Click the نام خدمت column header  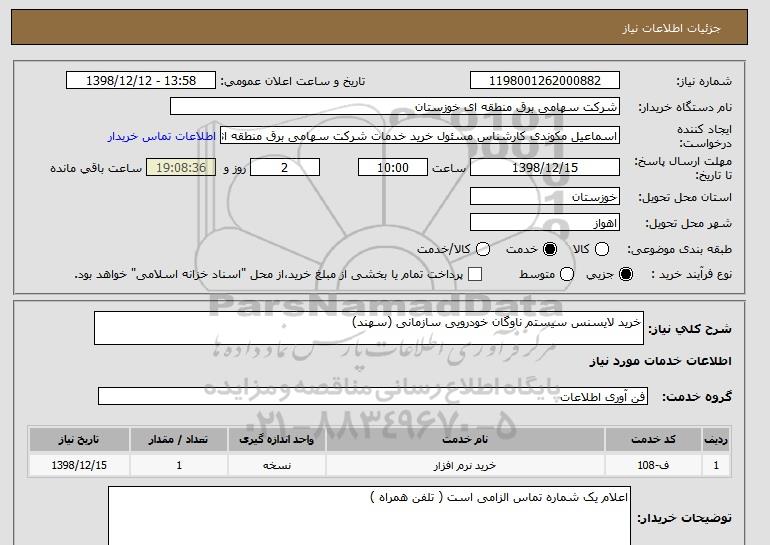(465, 439)
